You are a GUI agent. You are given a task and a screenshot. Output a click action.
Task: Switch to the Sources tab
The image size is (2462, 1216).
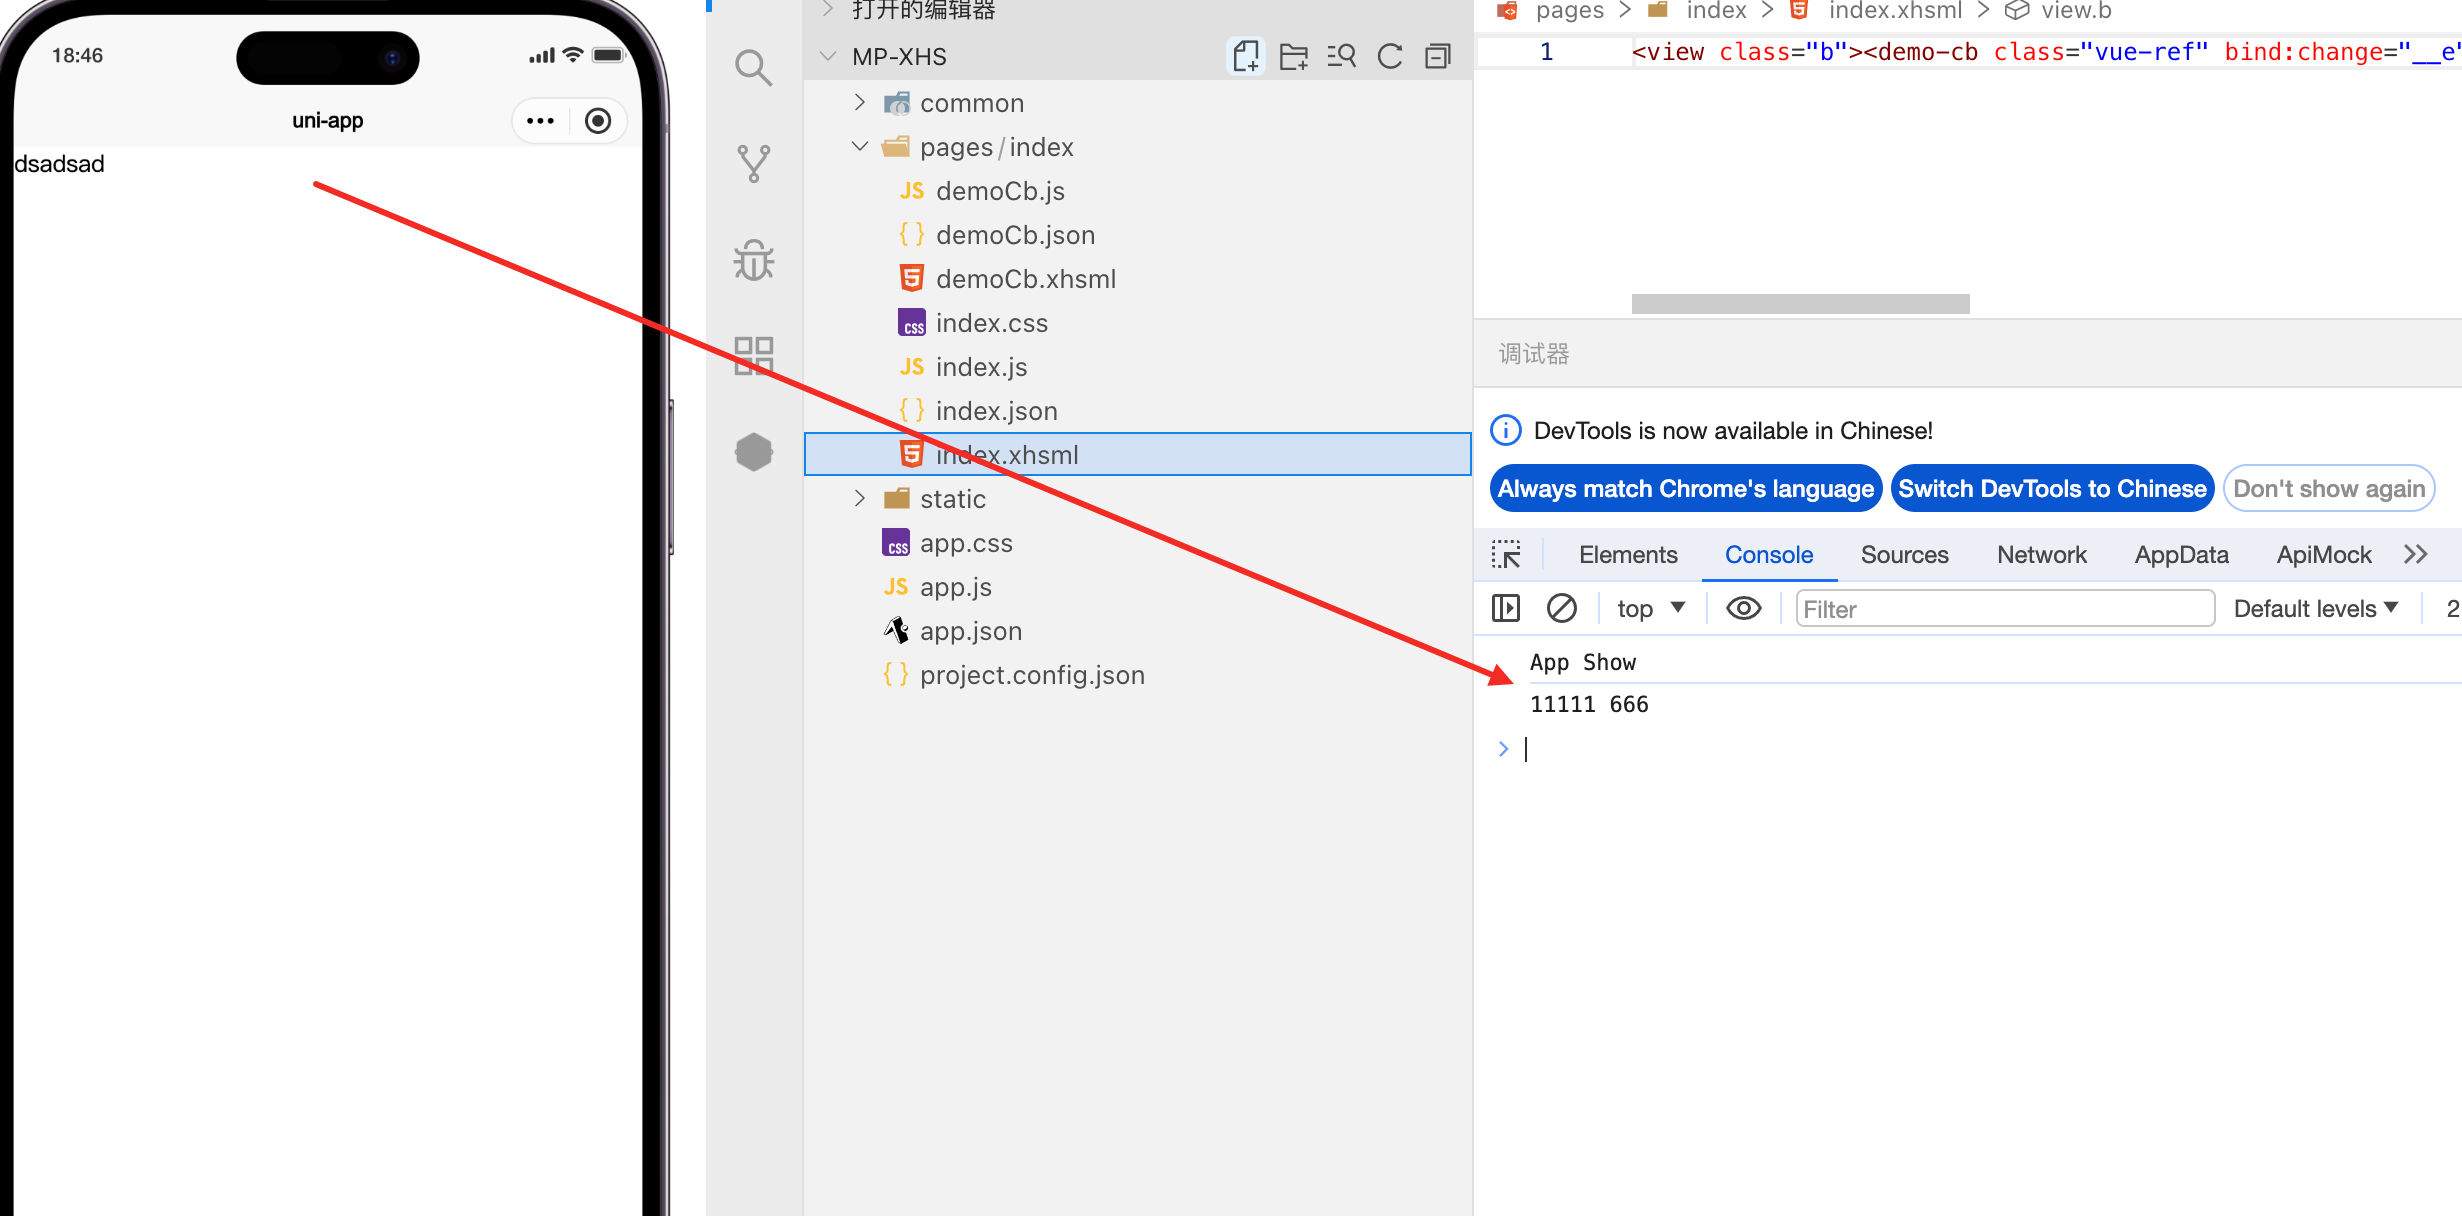[x=1904, y=555]
